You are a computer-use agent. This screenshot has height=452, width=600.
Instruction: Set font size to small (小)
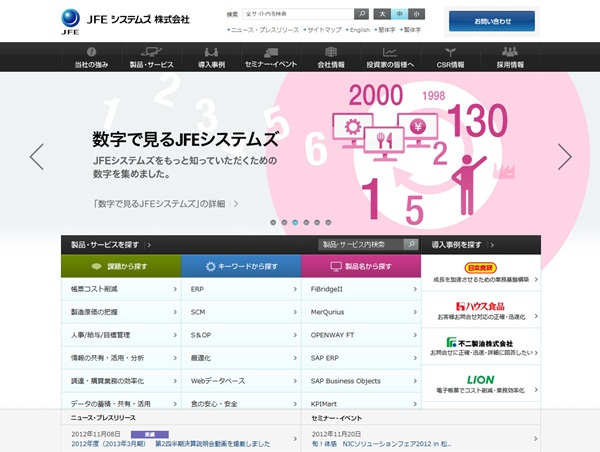[x=416, y=14]
